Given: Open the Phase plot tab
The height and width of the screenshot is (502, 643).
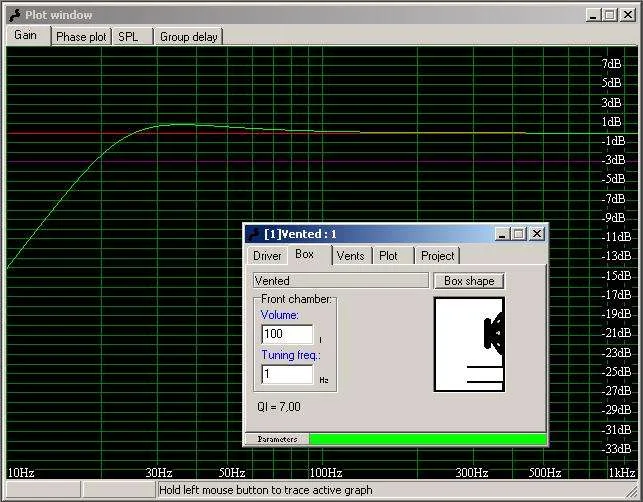Looking at the screenshot, I should click(x=81, y=37).
